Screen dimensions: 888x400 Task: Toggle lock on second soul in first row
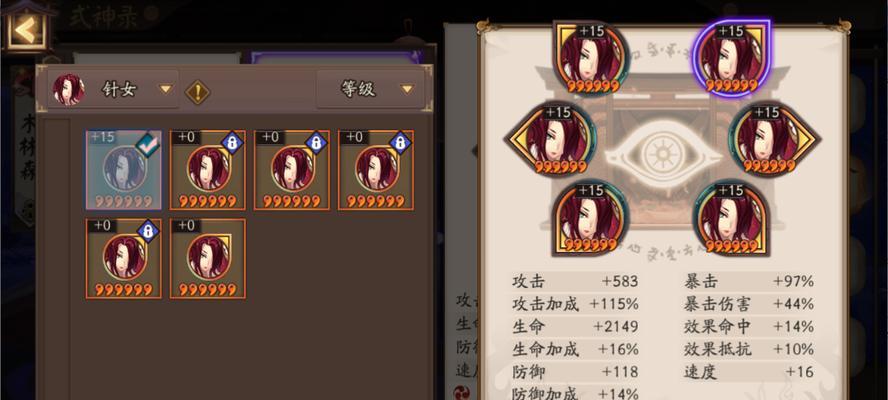(x=232, y=143)
